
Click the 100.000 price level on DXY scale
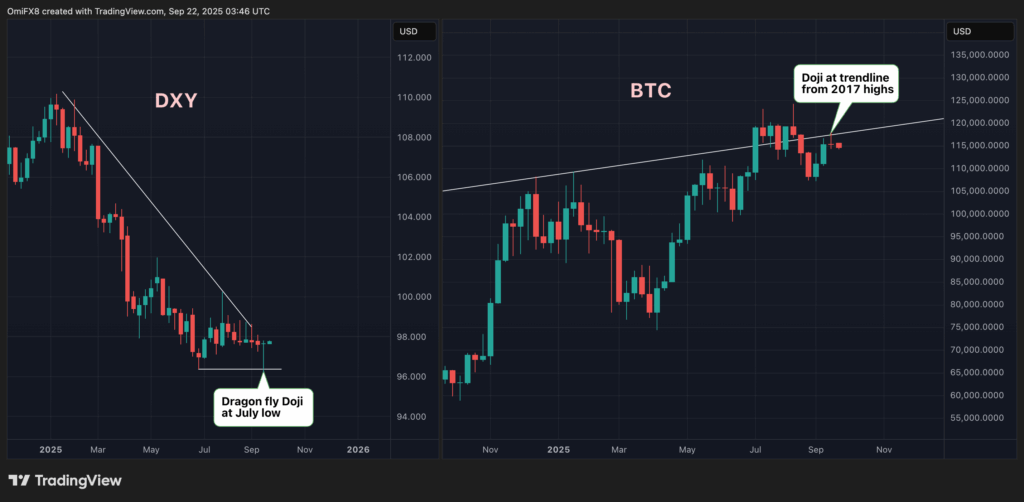pyautogui.click(x=415, y=297)
